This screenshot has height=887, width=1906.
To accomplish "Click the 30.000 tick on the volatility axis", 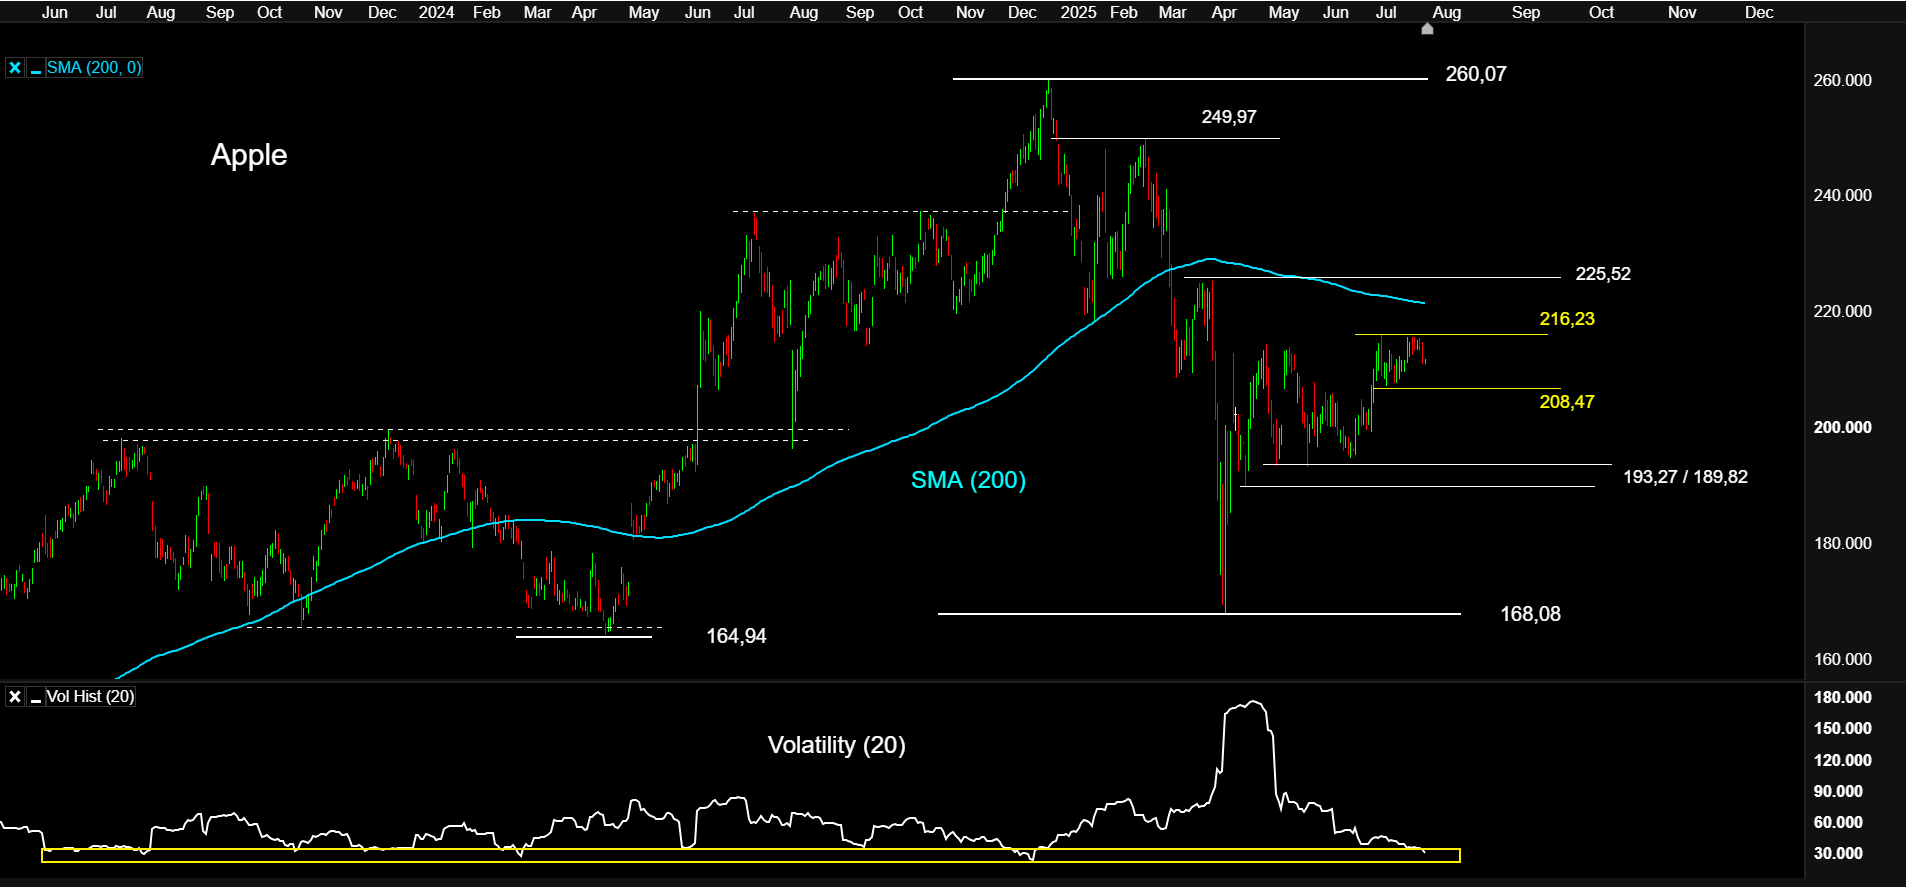I will point(1838,853).
